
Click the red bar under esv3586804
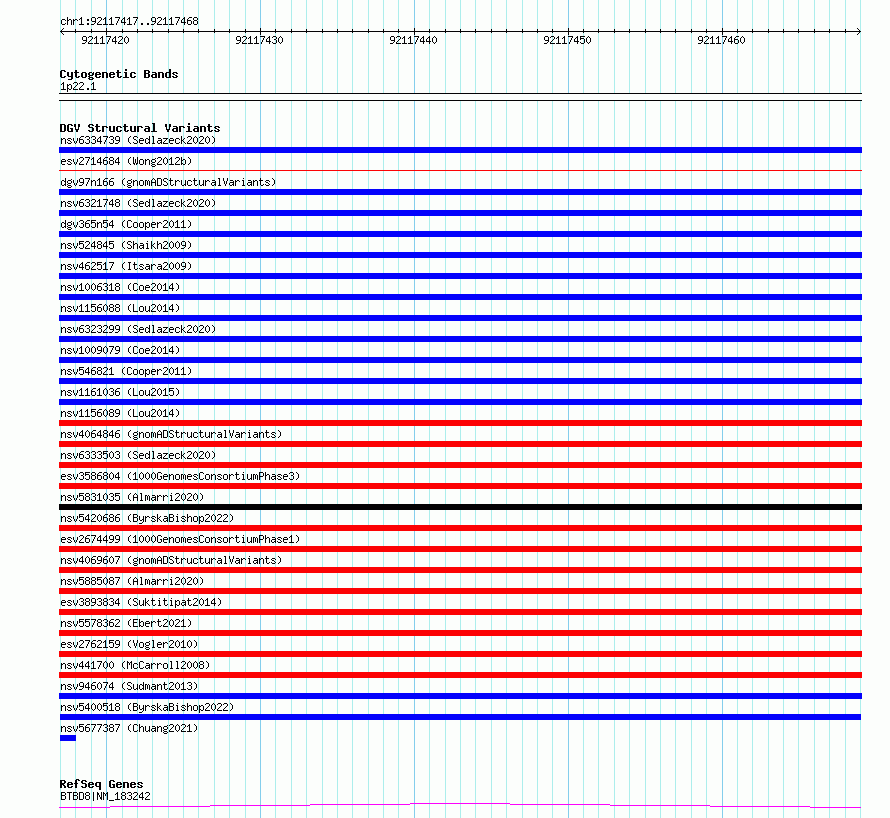(460, 486)
